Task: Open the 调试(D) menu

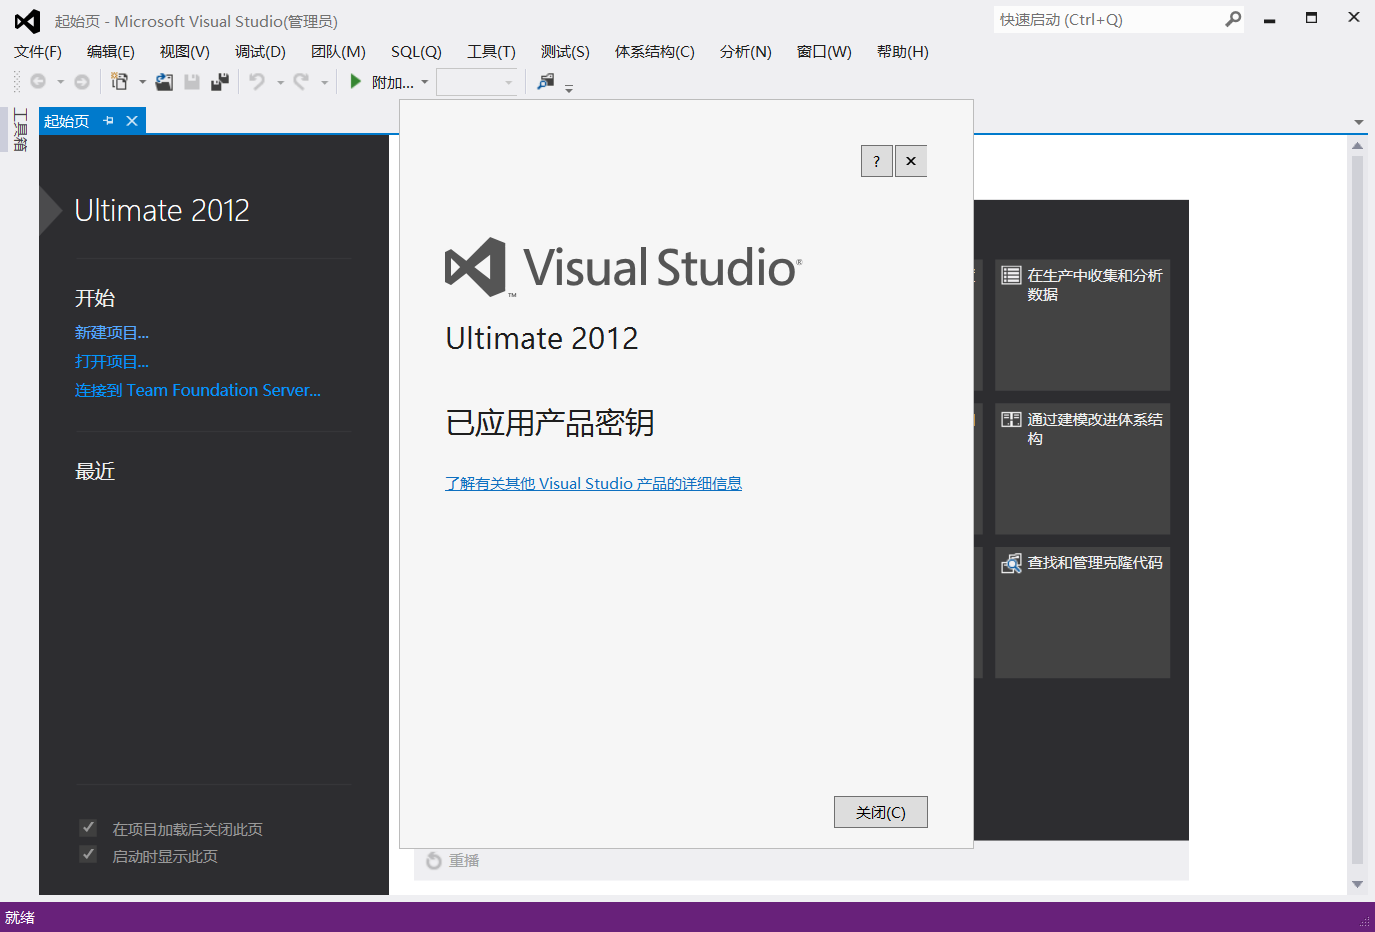Action: tap(260, 52)
